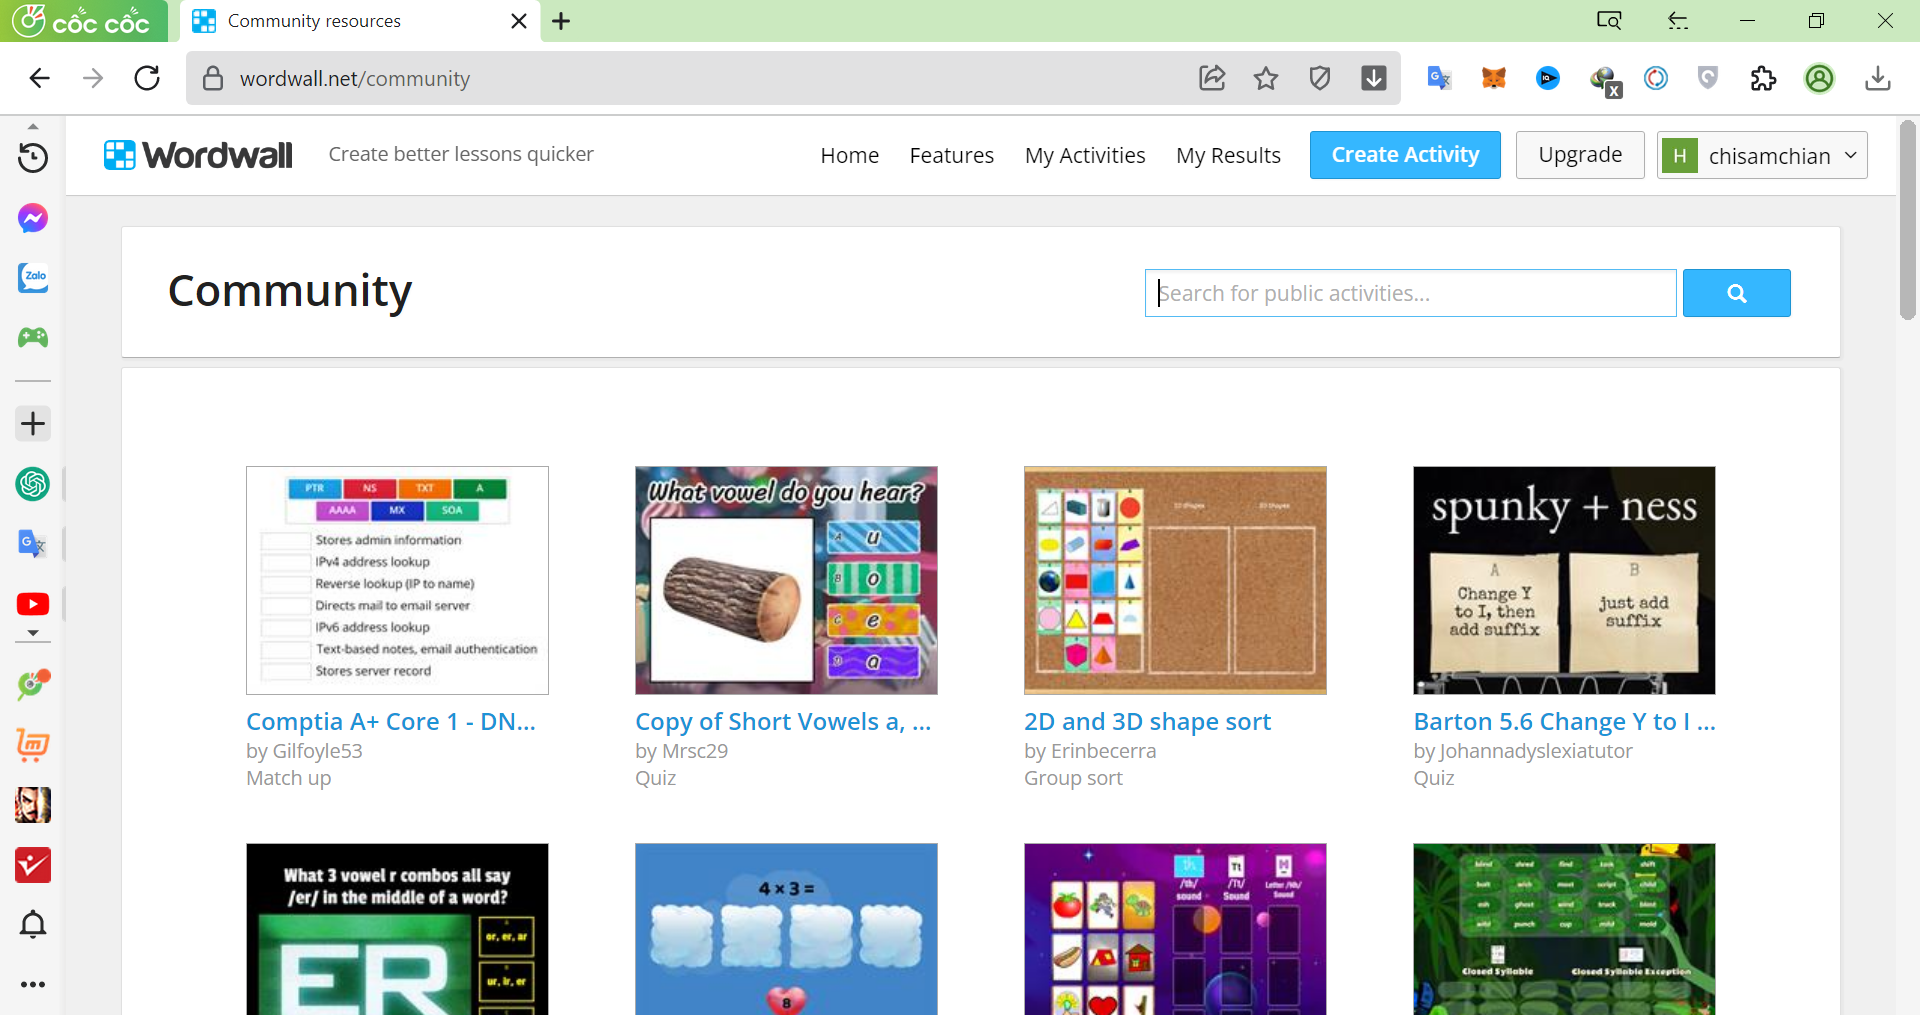Open ChatGPT sidebar icon

coord(33,484)
